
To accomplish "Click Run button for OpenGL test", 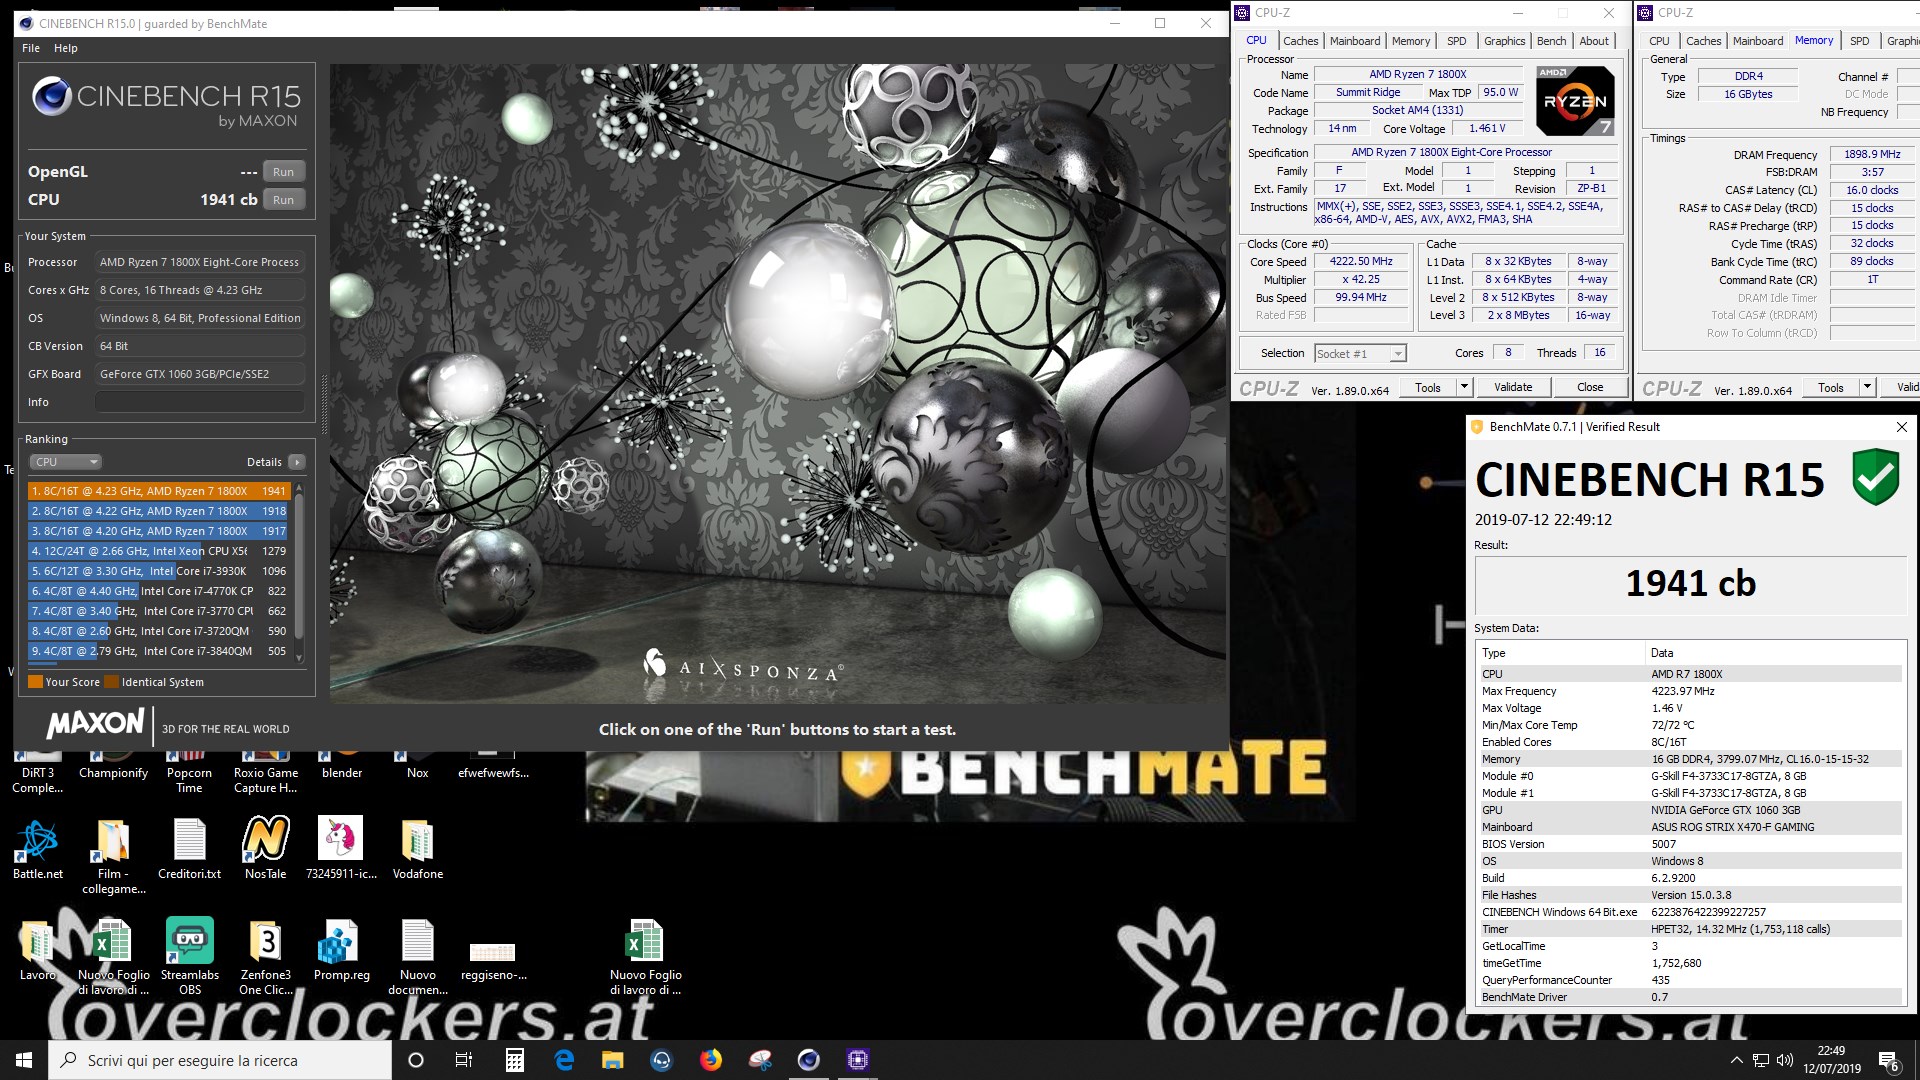I will [283, 172].
